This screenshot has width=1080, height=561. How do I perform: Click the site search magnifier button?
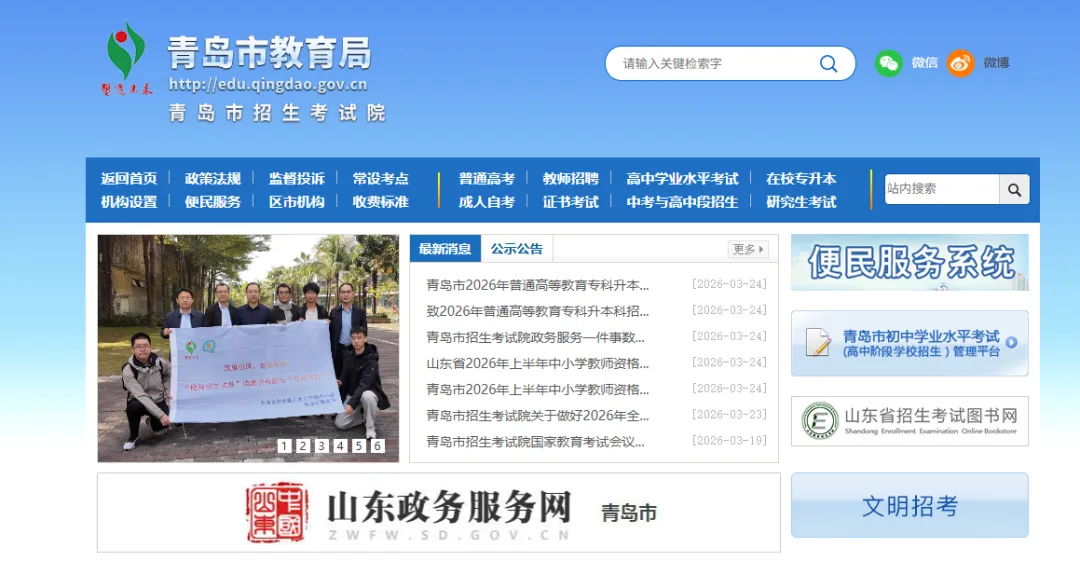pos(1014,190)
